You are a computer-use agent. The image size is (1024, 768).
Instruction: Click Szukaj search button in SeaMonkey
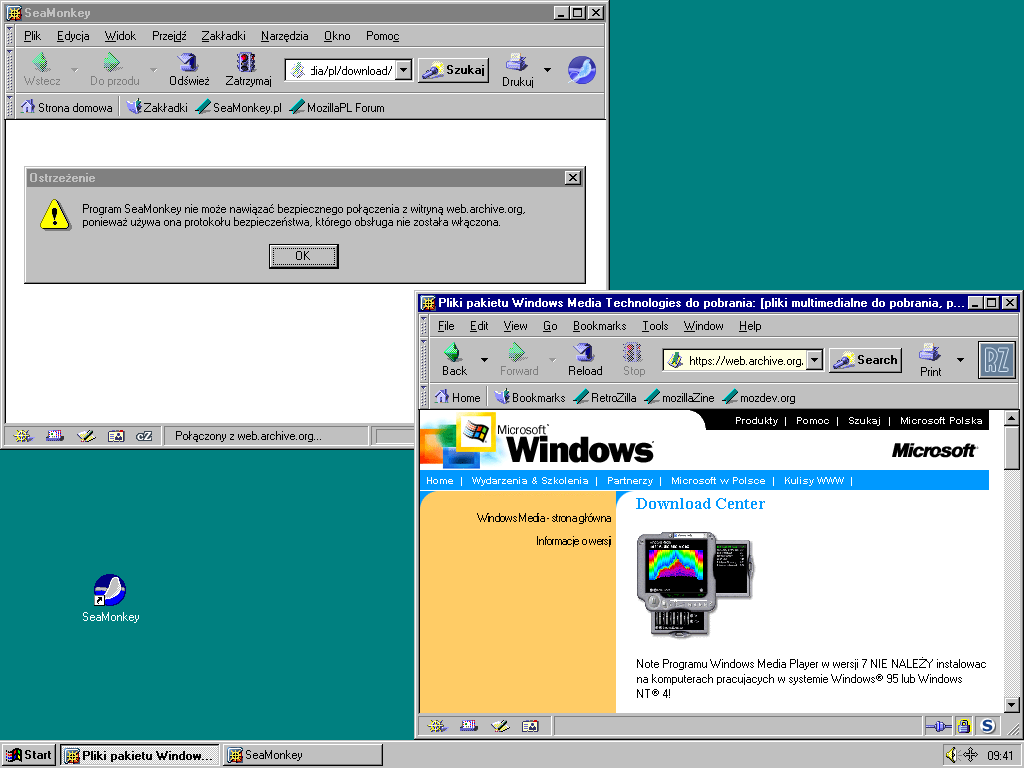(x=453, y=70)
